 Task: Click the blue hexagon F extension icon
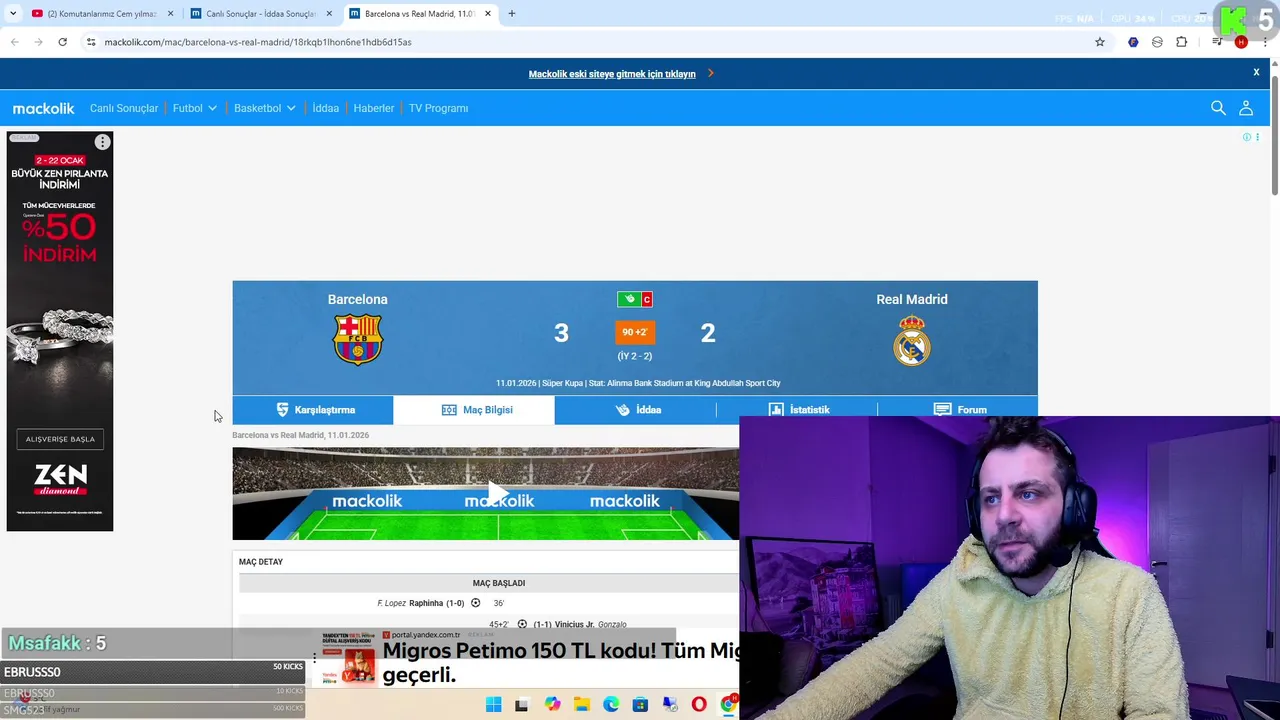tap(1133, 42)
